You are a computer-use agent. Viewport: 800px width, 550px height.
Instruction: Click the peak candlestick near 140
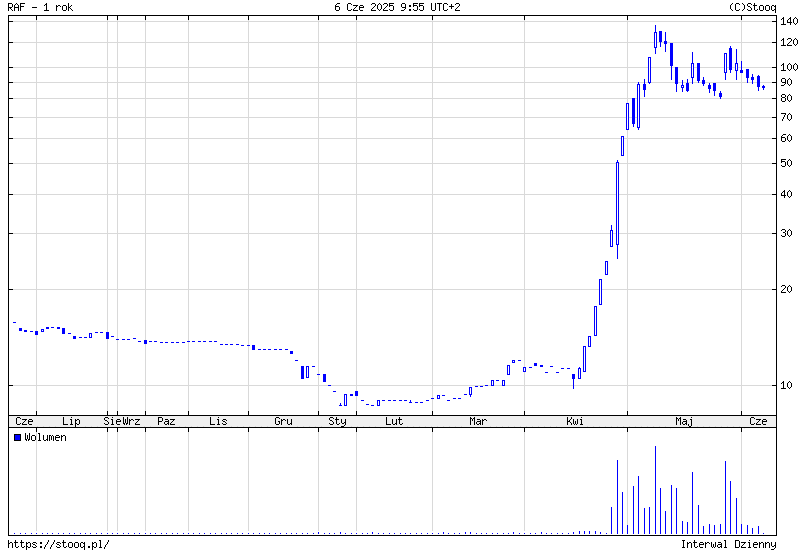[x=656, y=39]
